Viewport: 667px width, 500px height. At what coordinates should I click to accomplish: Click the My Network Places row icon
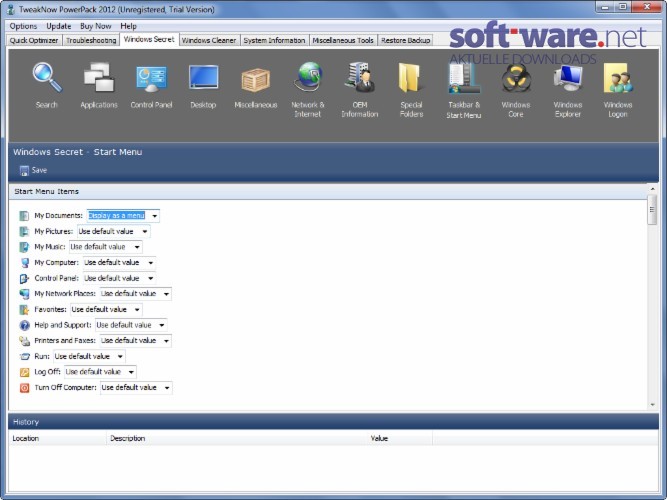[x=24, y=294]
